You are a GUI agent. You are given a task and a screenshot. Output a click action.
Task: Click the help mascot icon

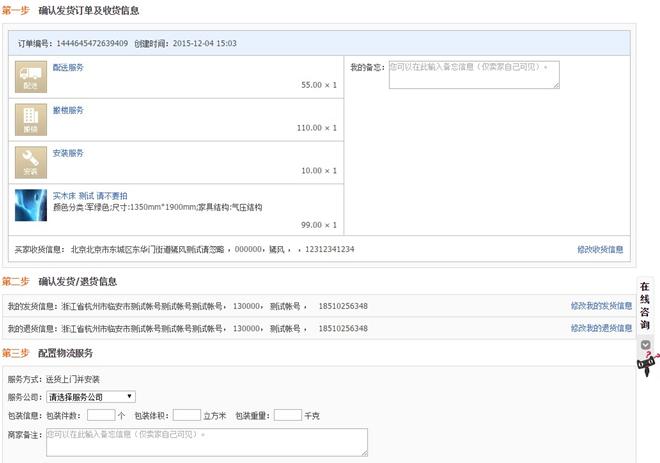[x=647, y=365]
